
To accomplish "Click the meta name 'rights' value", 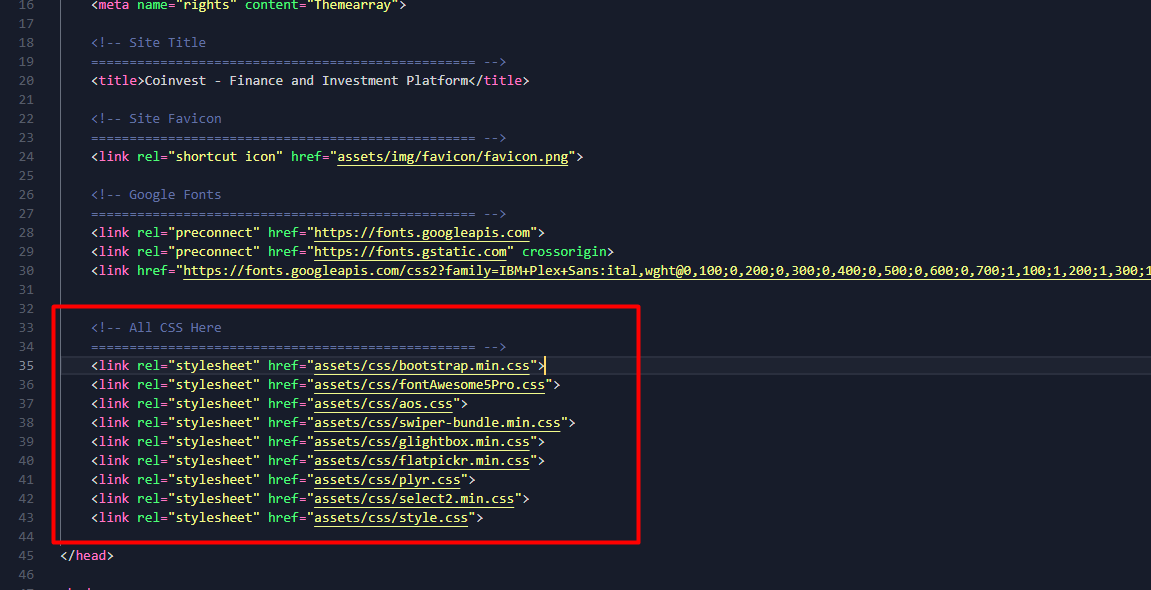I will pos(206,5).
